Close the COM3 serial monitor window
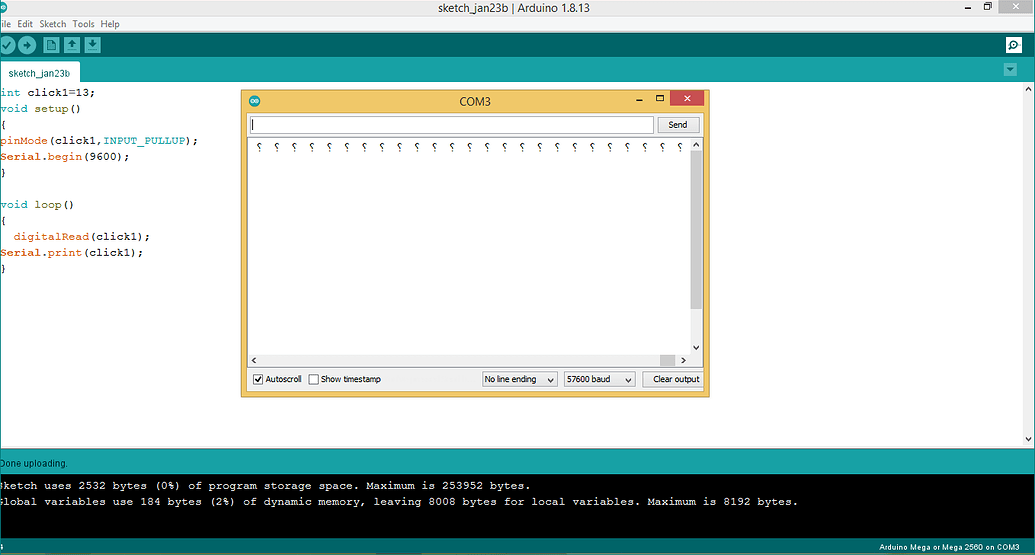1035x555 pixels. pos(687,98)
